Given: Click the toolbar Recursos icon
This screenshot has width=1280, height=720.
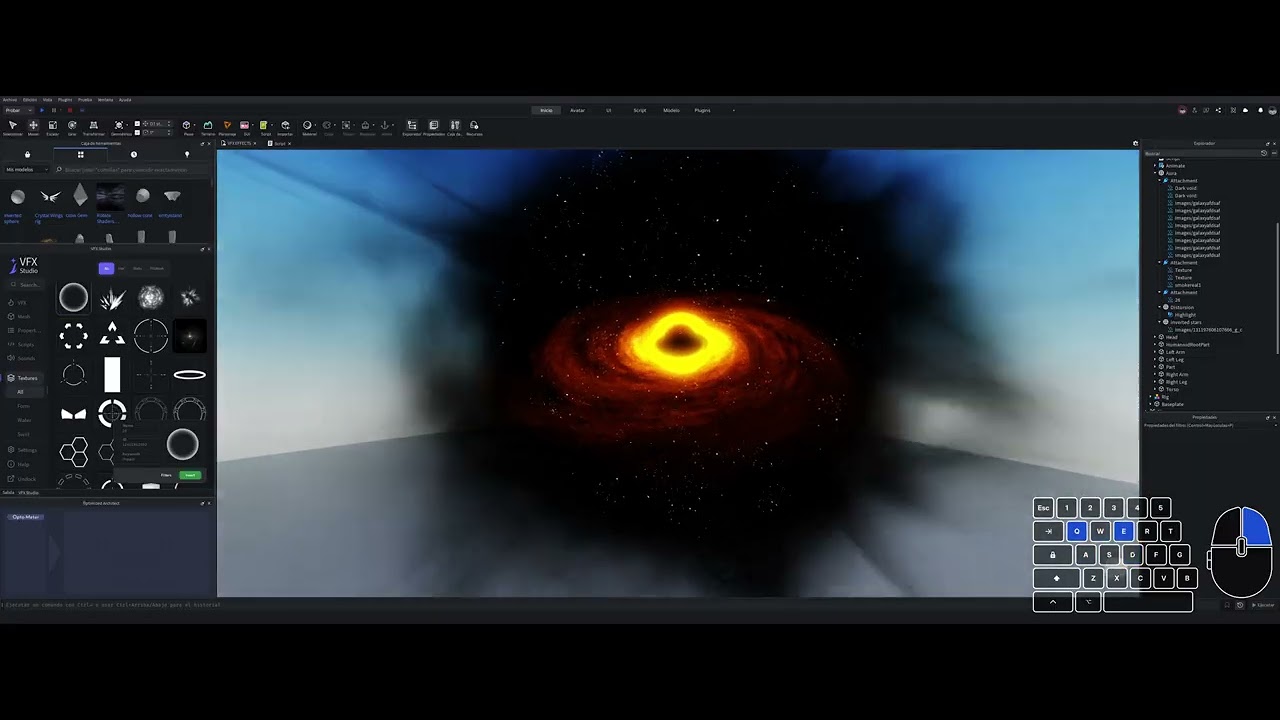Looking at the screenshot, I should [474, 128].
